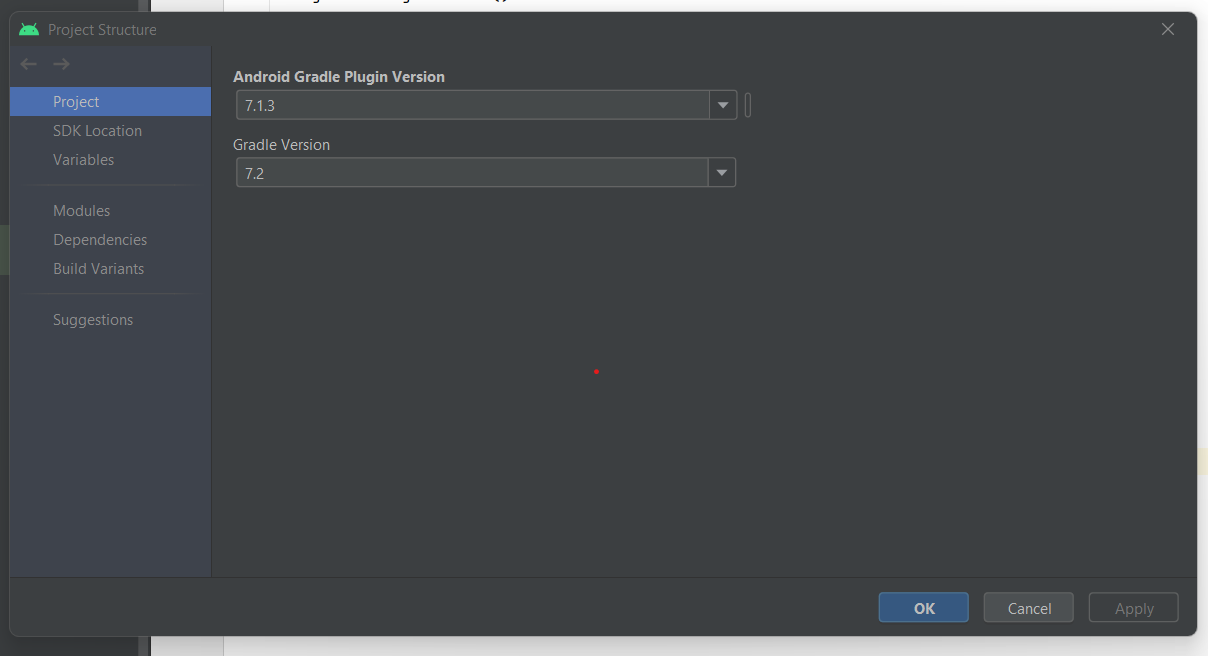
Task: Click the Gradle Version label
Action: click(281, 145)
